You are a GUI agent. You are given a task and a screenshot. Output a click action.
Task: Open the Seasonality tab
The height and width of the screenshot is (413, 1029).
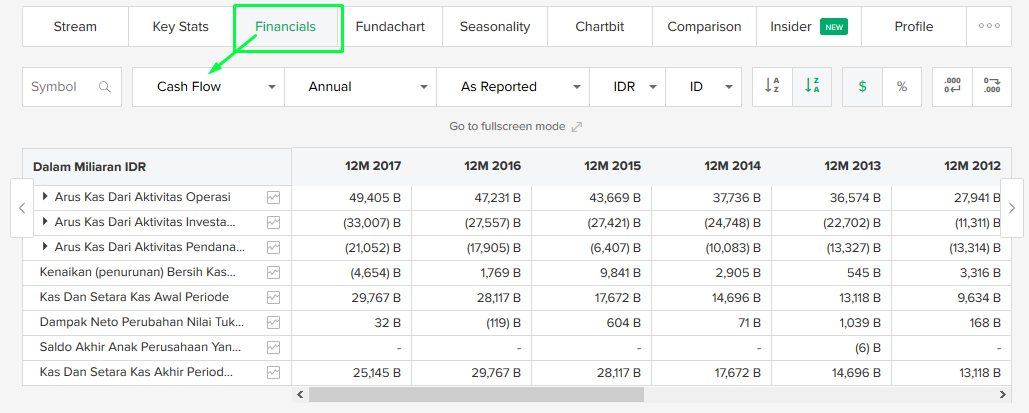coord(495,27)
